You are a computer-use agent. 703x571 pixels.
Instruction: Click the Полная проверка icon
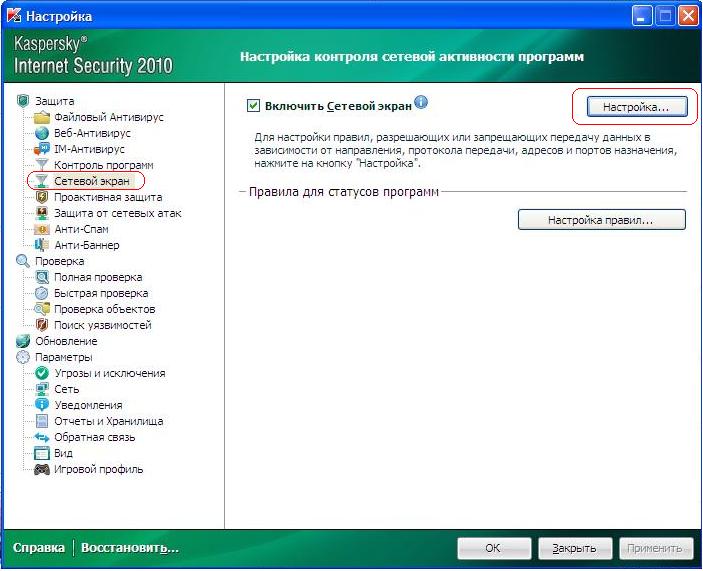(x=42, y=277)
